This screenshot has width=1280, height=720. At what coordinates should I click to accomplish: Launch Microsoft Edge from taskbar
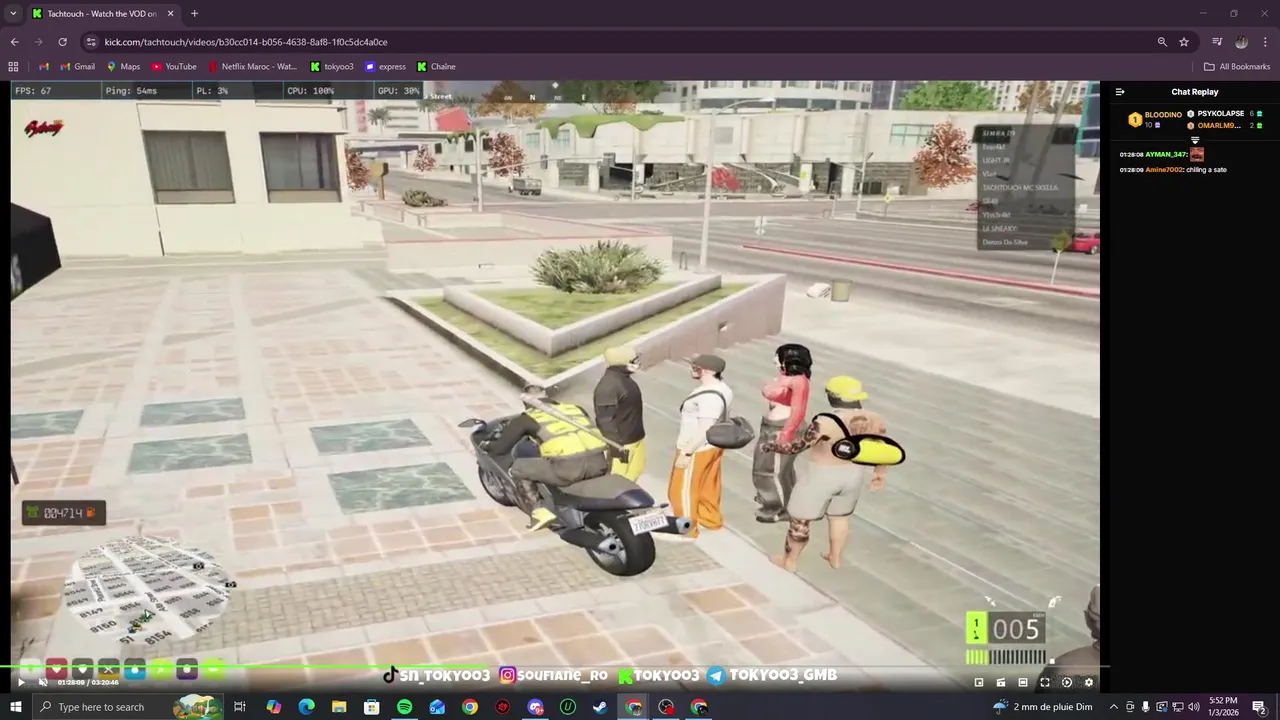pyautogui.click(x=306, y=707)
